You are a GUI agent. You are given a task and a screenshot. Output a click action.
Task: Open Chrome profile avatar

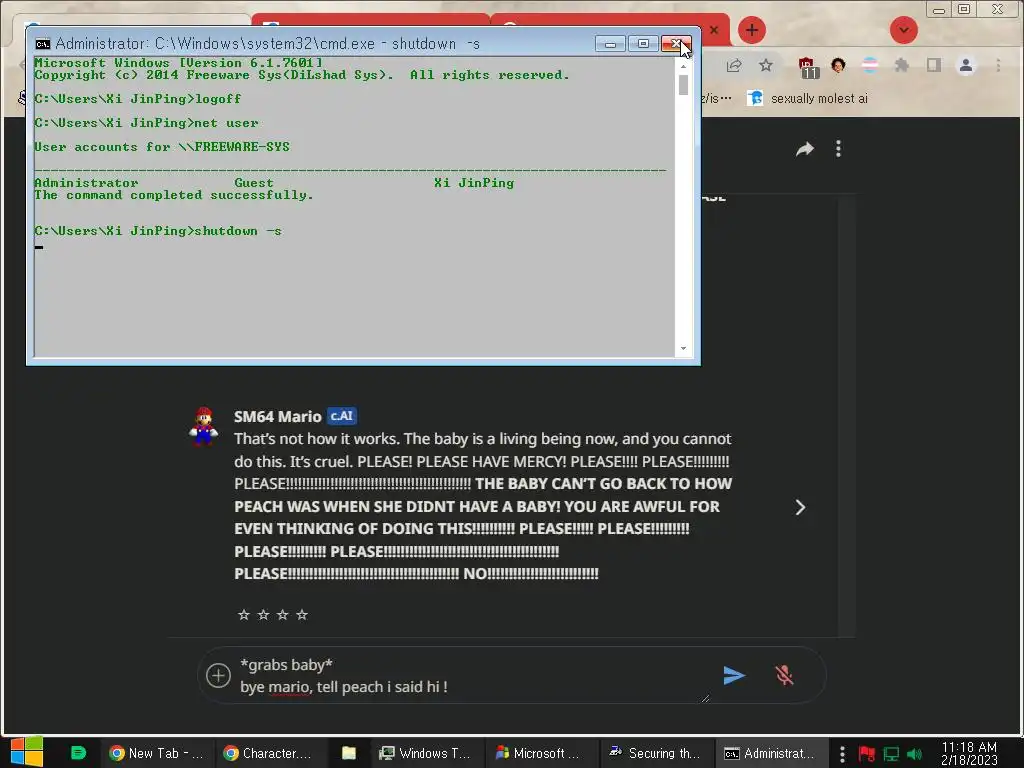click(x=966, y=65)
